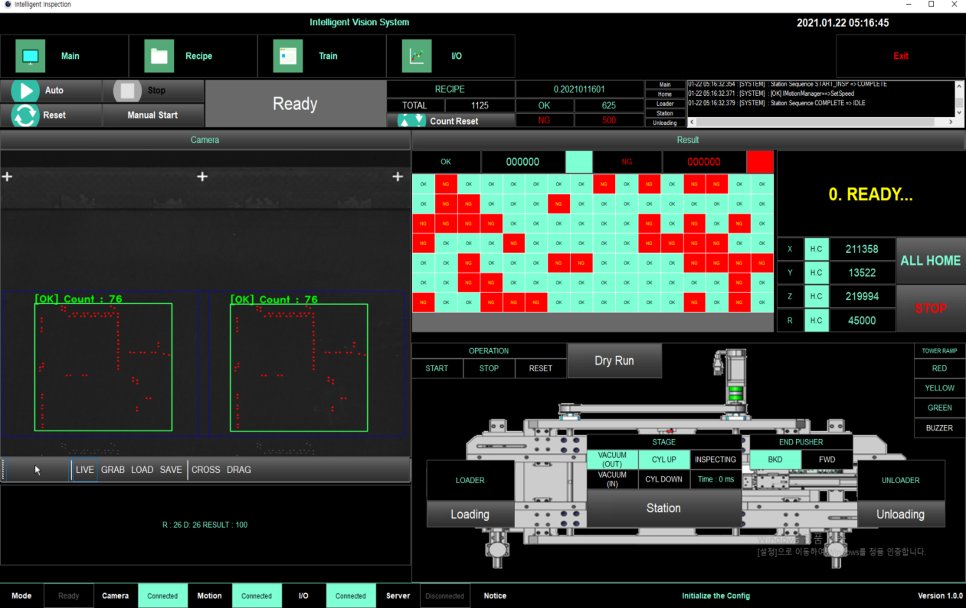Click the Auto play arrow icon

(25, 91)
